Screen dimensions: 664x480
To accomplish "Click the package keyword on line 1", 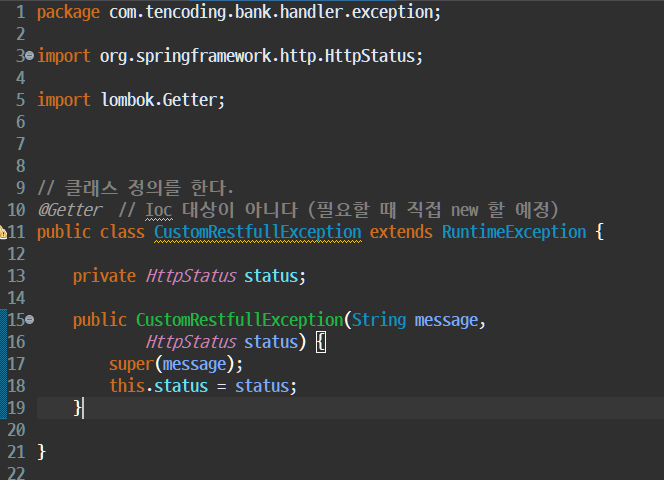I will pos(68,12).
